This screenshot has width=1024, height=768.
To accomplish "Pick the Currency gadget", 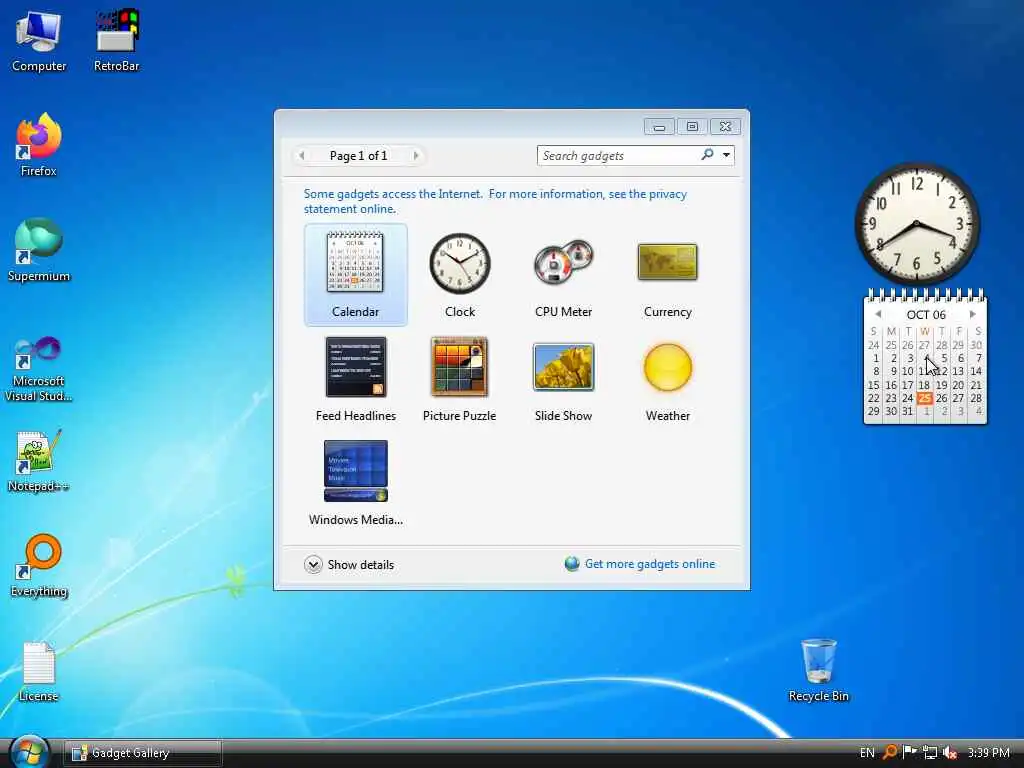I will pyautogui.click(x=667, y=262).
